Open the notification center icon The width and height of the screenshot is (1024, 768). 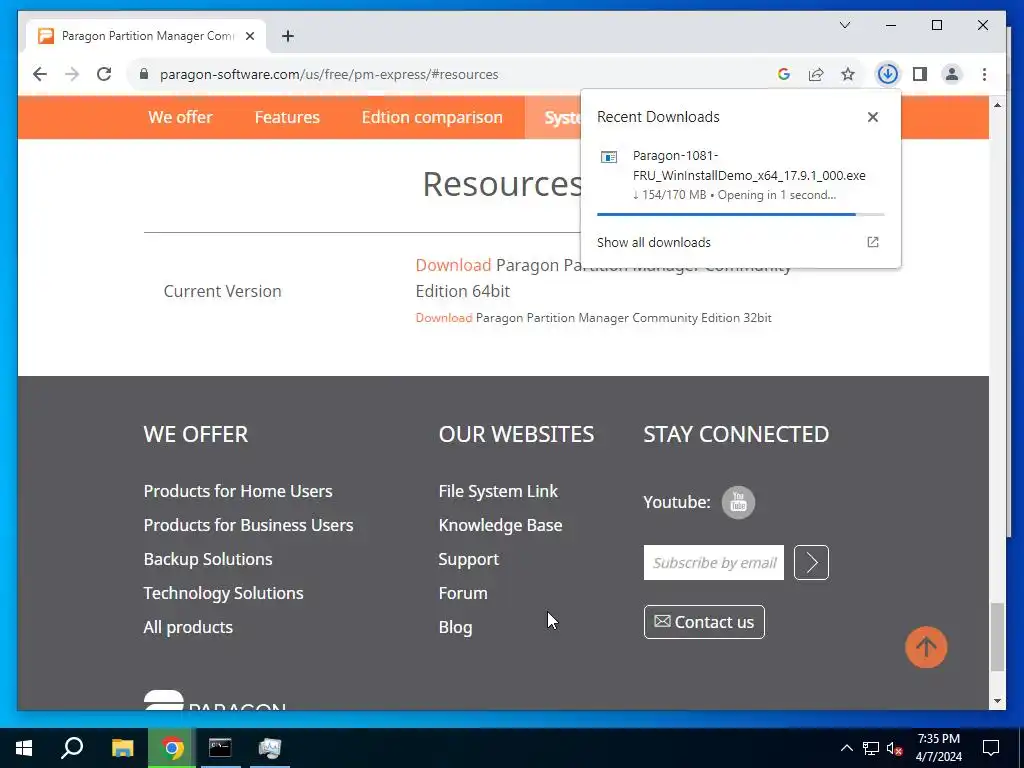991,748
